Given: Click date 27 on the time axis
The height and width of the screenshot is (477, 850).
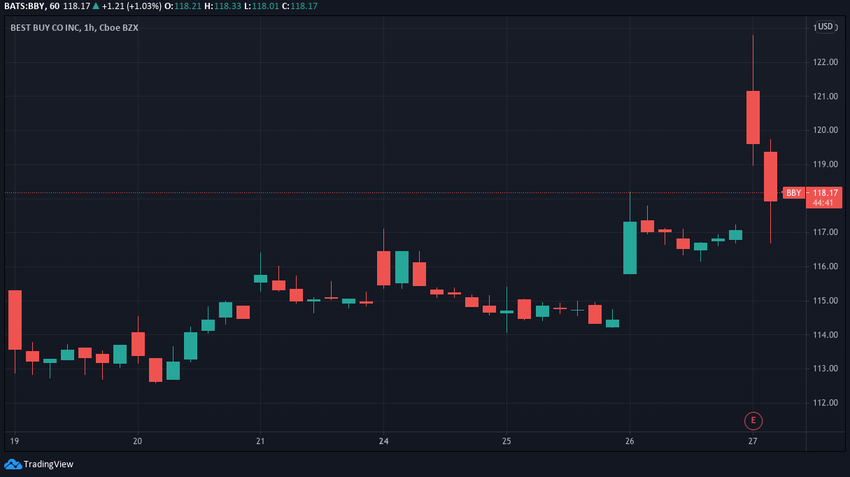Looking at the screenshot, I should 752,441.
